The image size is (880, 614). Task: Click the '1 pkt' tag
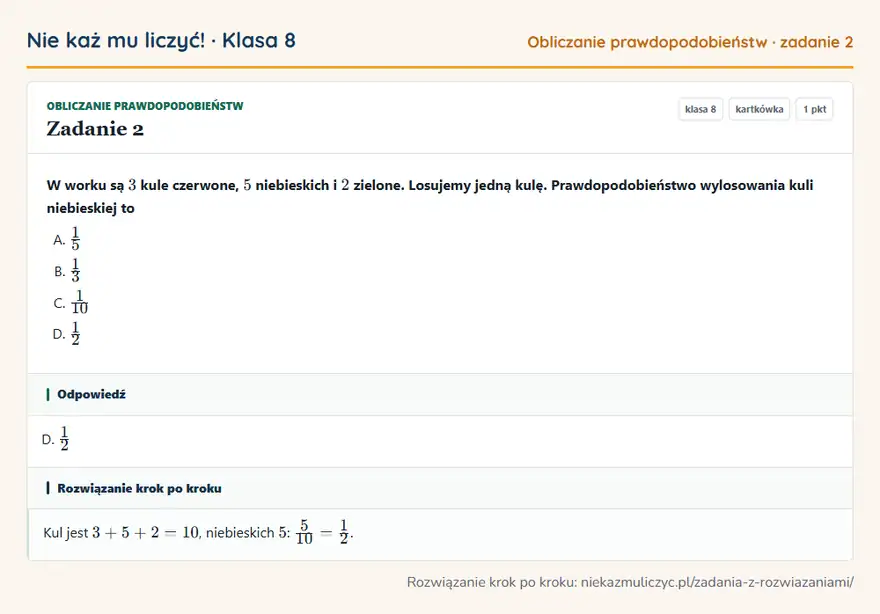814,109
